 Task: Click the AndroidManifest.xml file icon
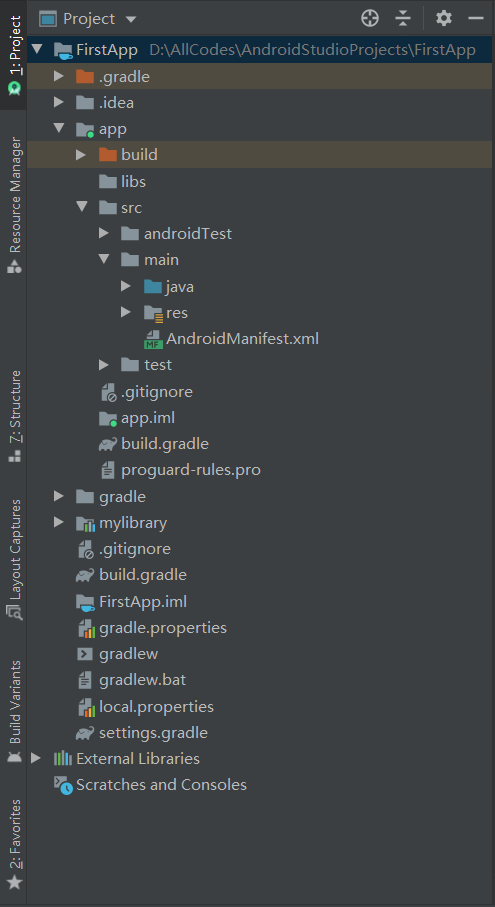coord(153,340)
